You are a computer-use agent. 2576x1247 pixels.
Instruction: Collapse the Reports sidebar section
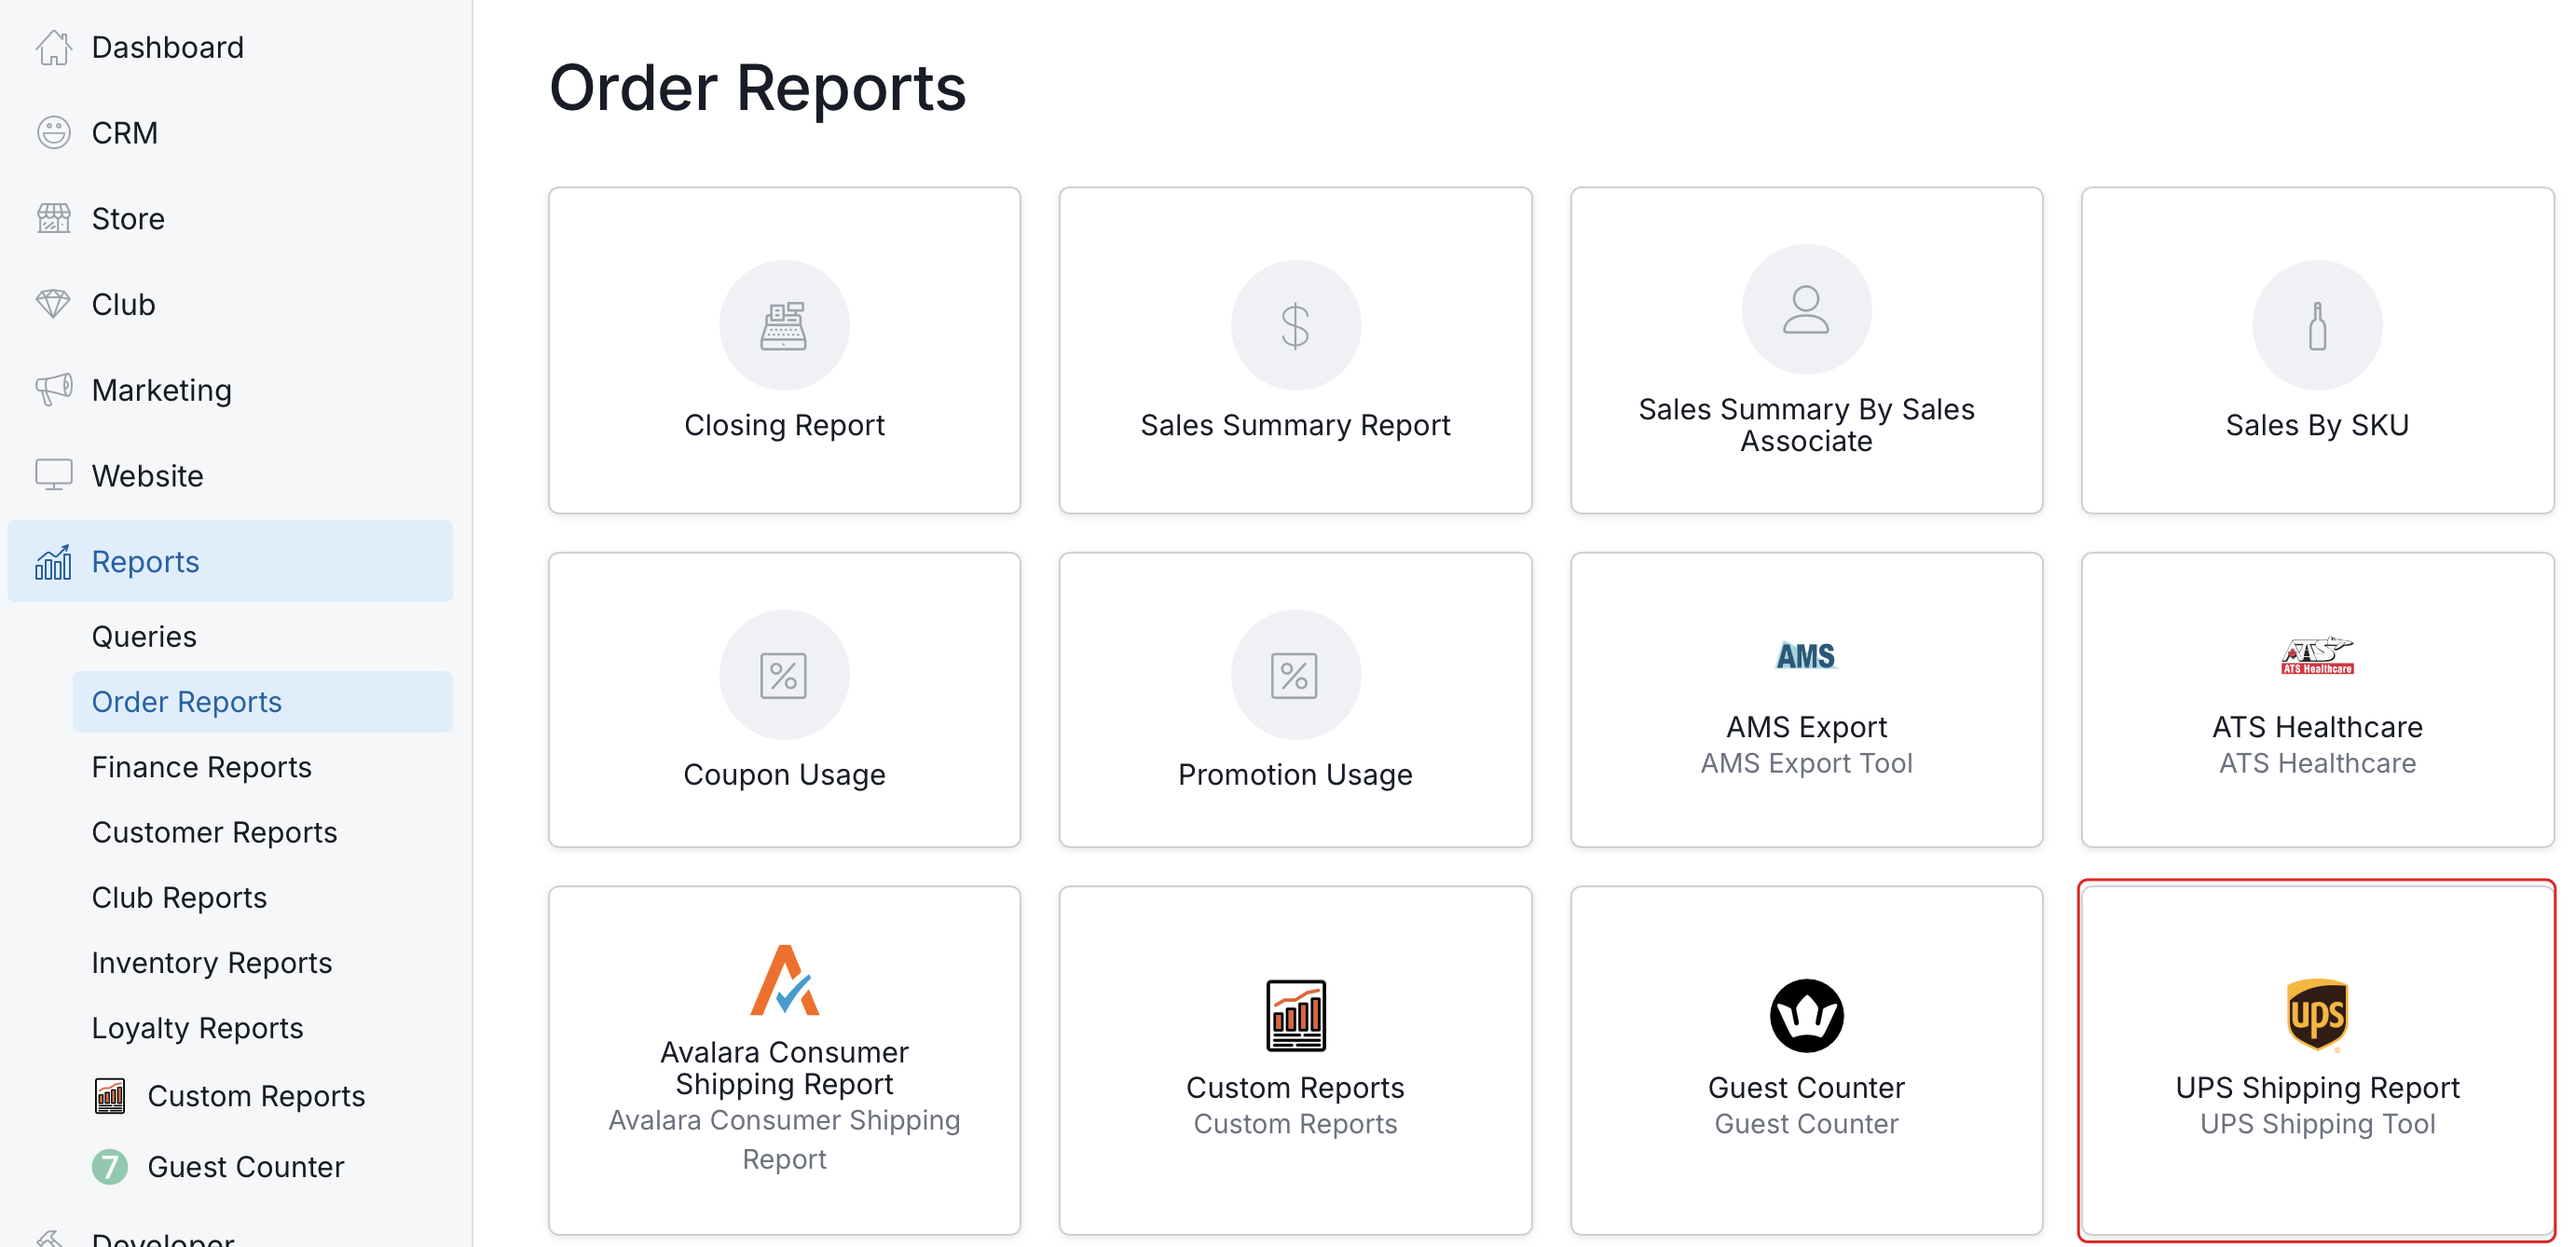pyautogui.click(x=145, y=561)
